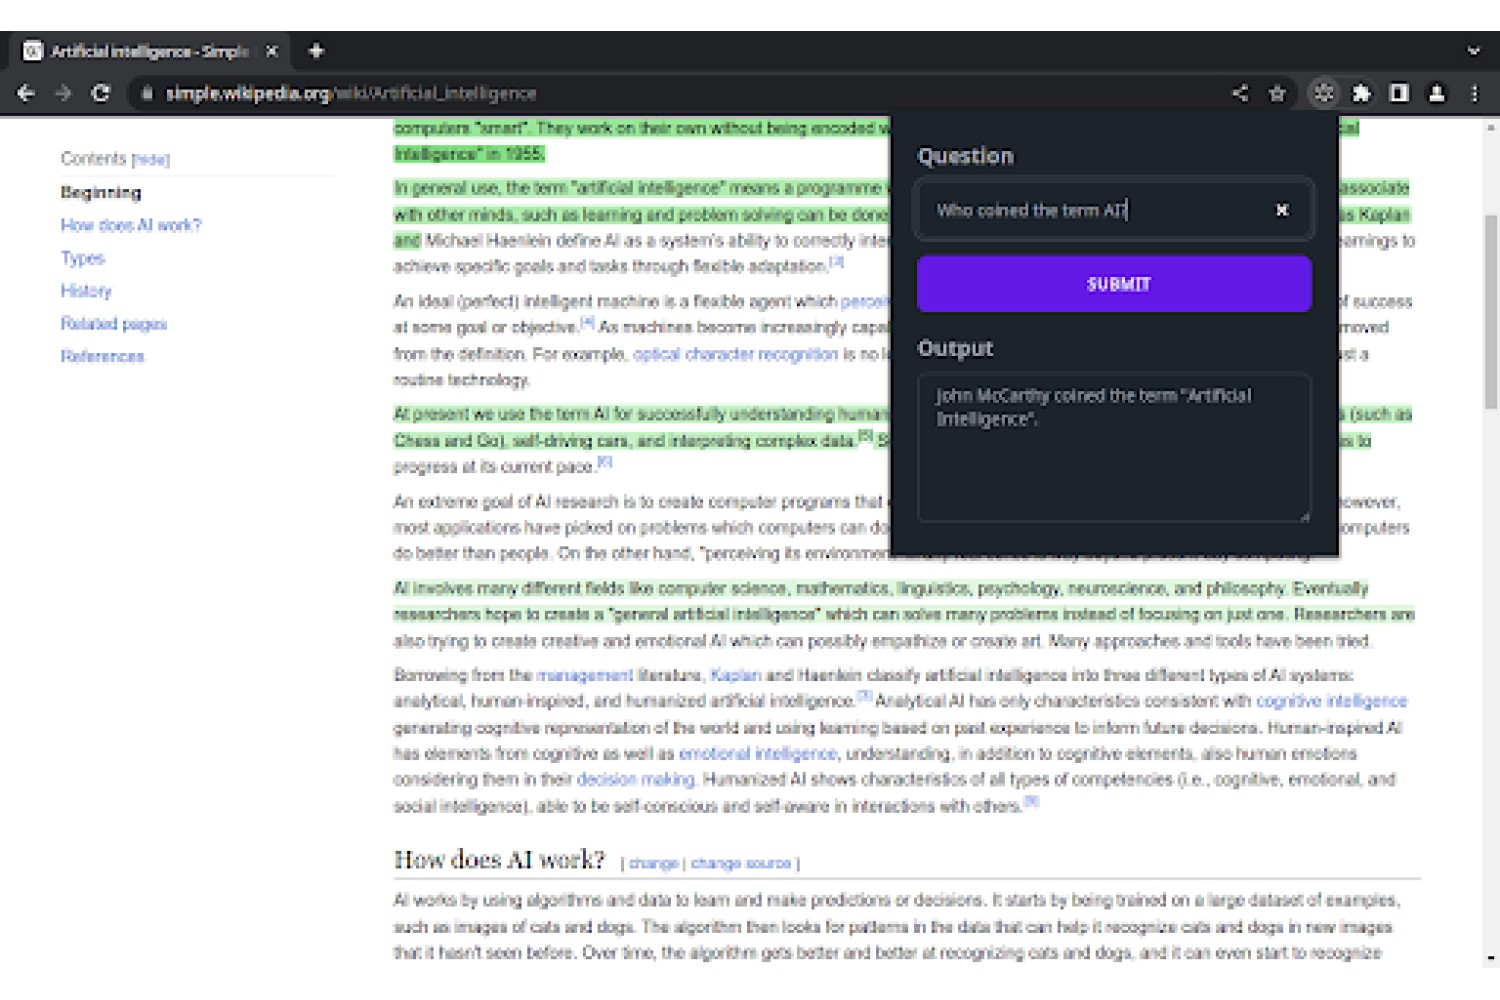Viewport: 1500px width, 1000px height.
Task: Open Chrome three-dot menu
Action: tap(1474, 93)
